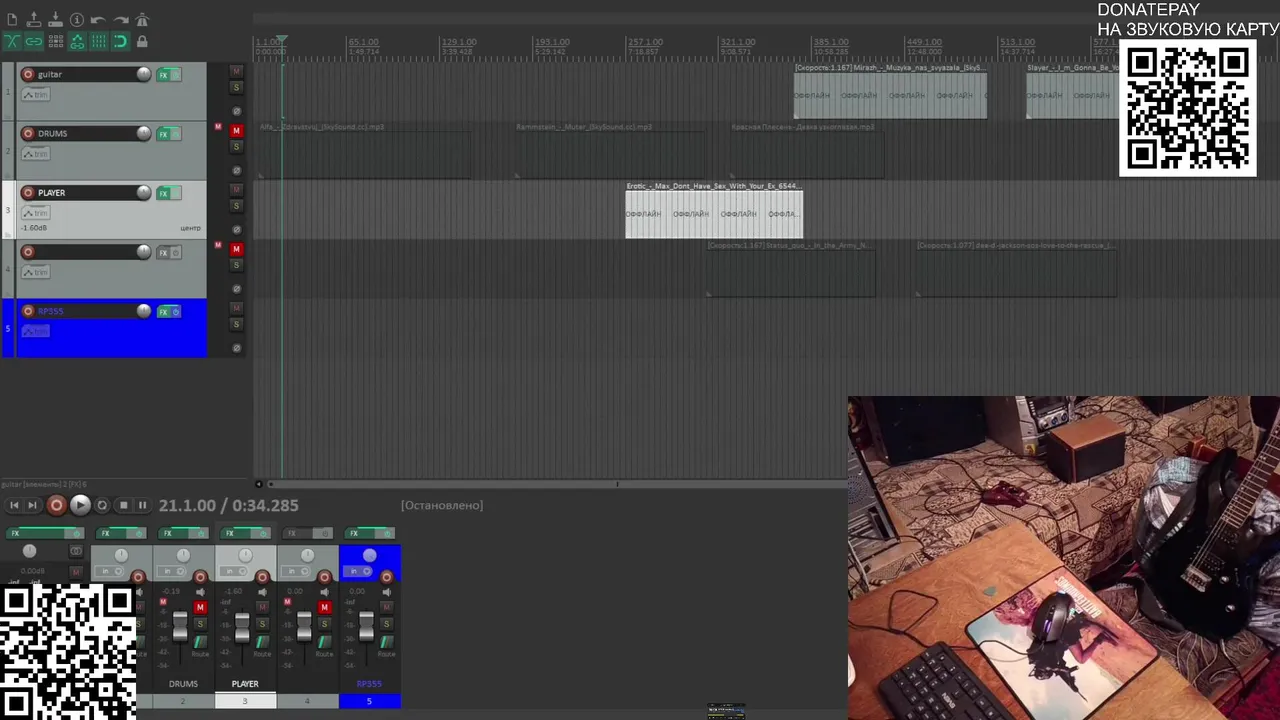Open input menu on RP355 mixer strip
The image size is (1280, 720).
[x=357, y=572]
